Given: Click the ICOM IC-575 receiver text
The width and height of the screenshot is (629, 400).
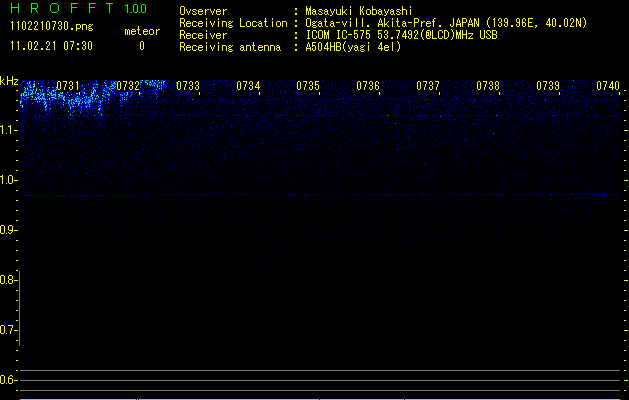Looking at the screenshot, I should [x=401, y=35].
